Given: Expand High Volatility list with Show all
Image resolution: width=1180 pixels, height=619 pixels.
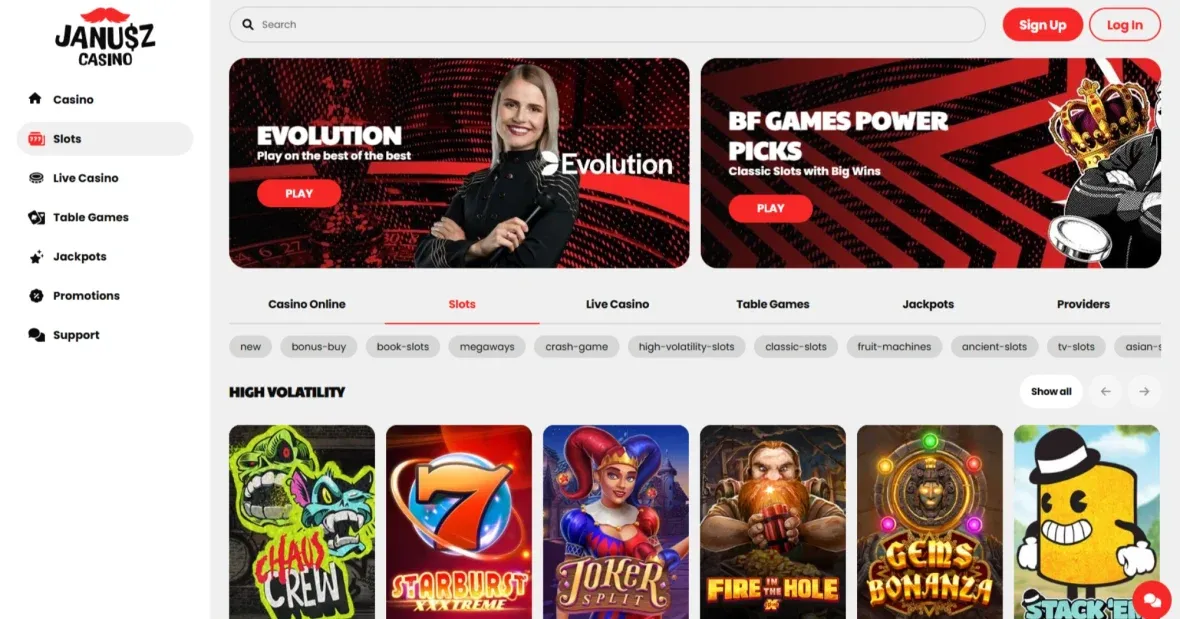Looking at the screenshot, I should (1051, 391).
